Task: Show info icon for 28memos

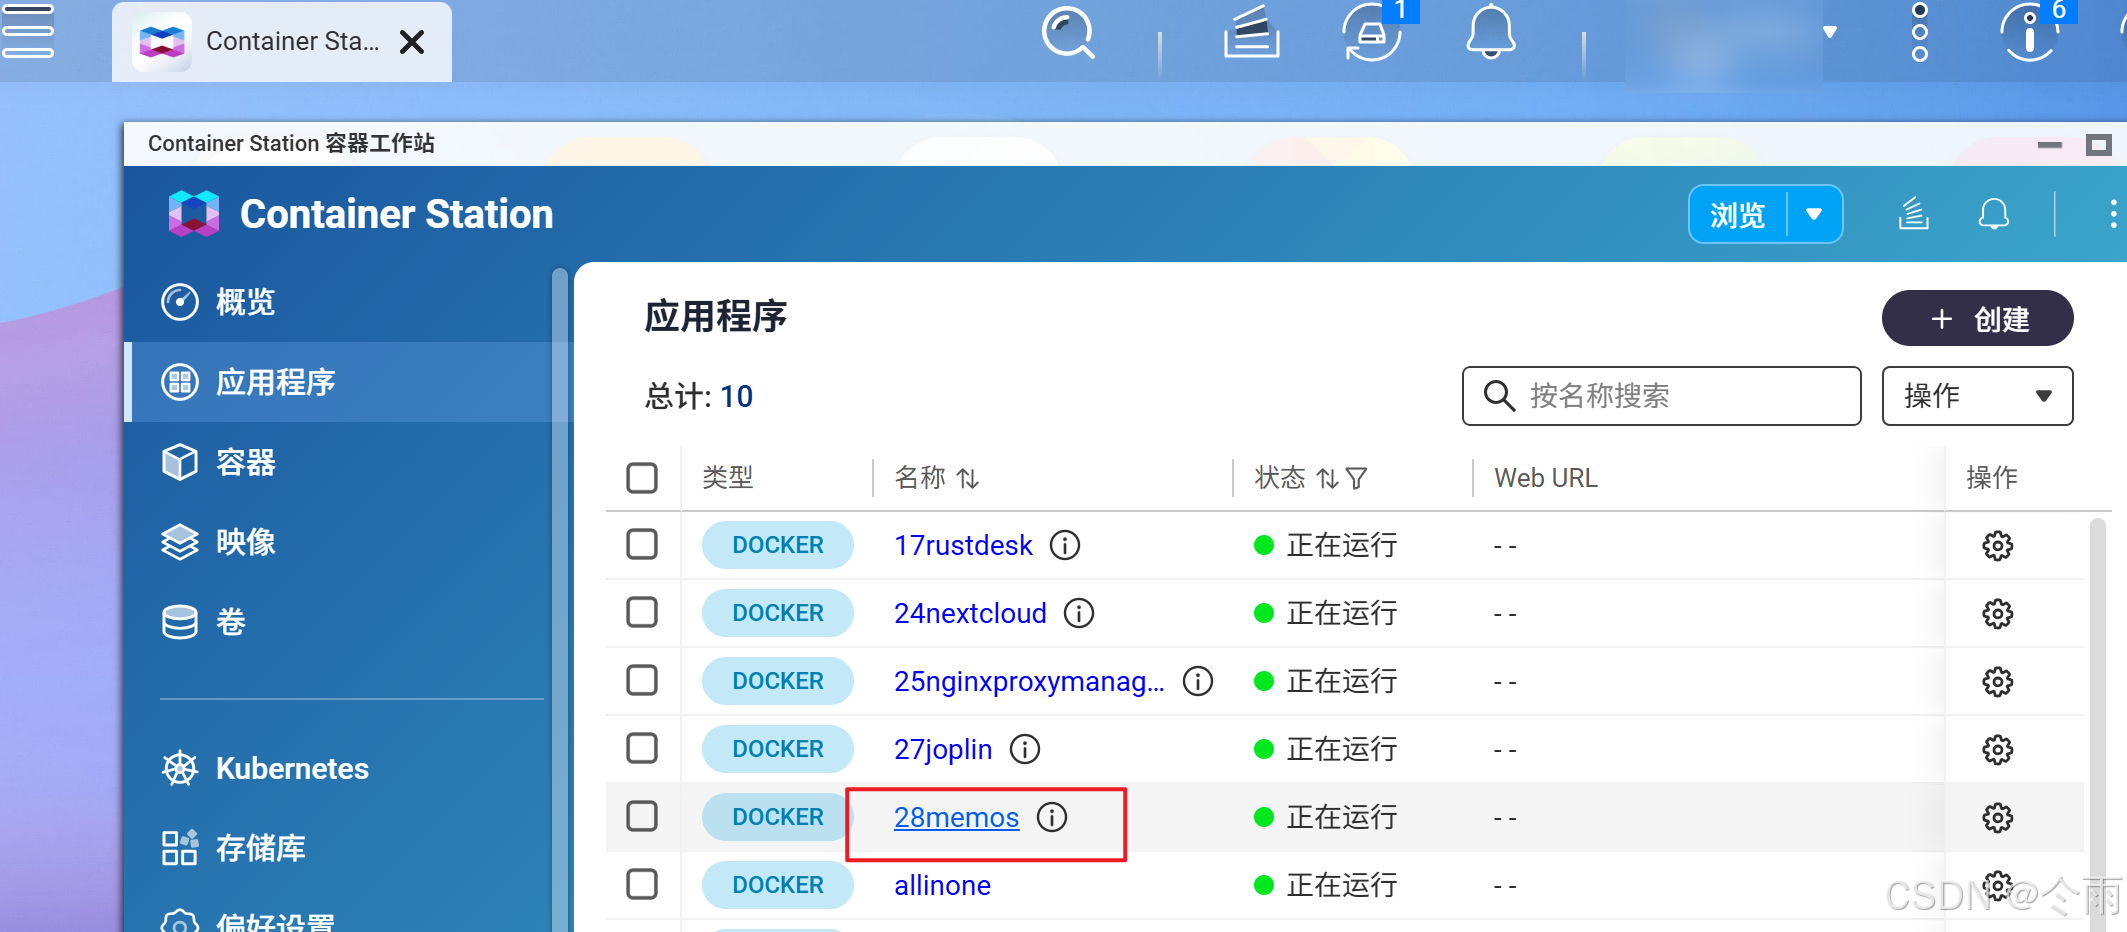Action: tap(1052, 817)
